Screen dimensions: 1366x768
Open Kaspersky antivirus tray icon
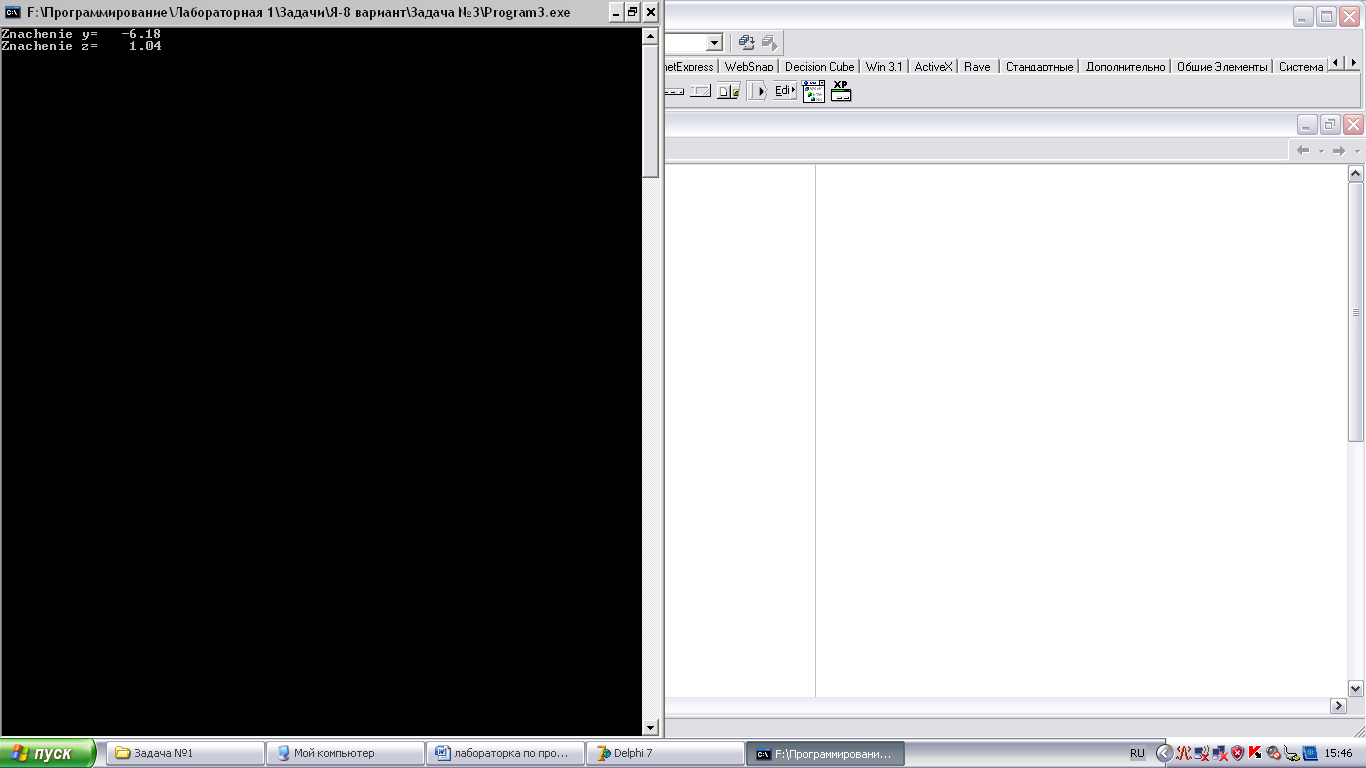coord(1256,753)
